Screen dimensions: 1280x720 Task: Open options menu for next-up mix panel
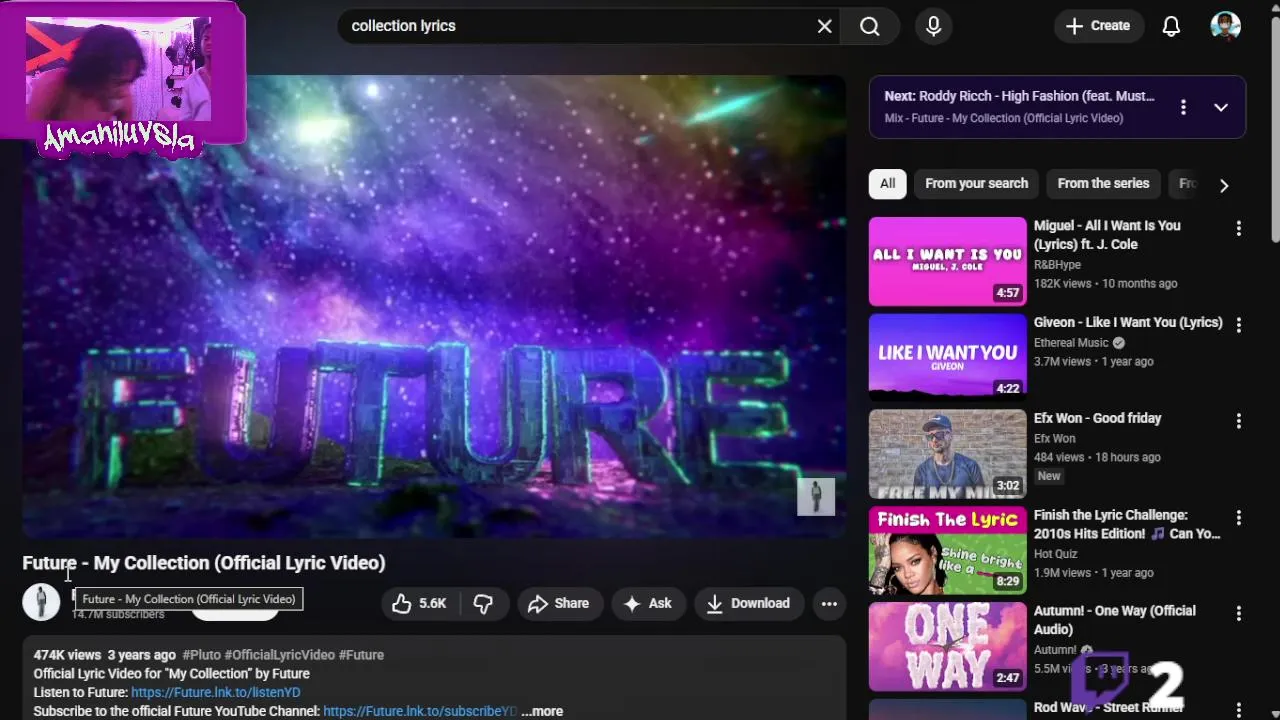pyautogui.click(x=1183, y=107)
